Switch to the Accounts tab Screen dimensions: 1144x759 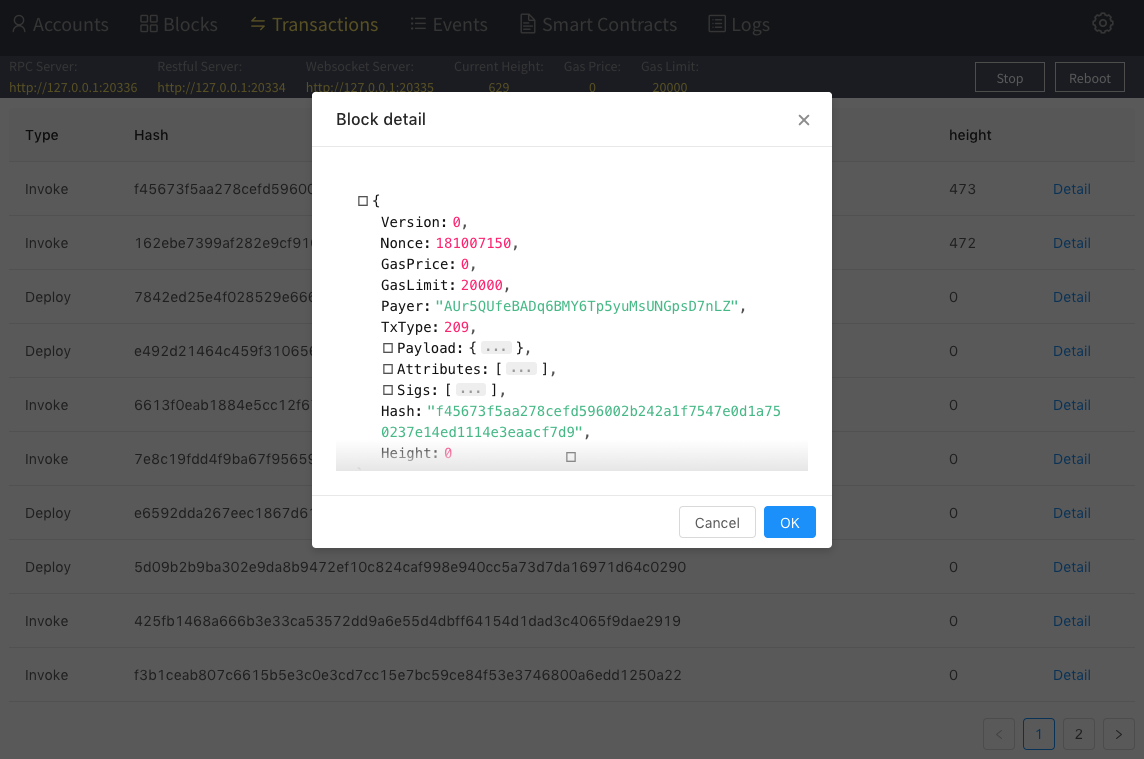[60, 24]
